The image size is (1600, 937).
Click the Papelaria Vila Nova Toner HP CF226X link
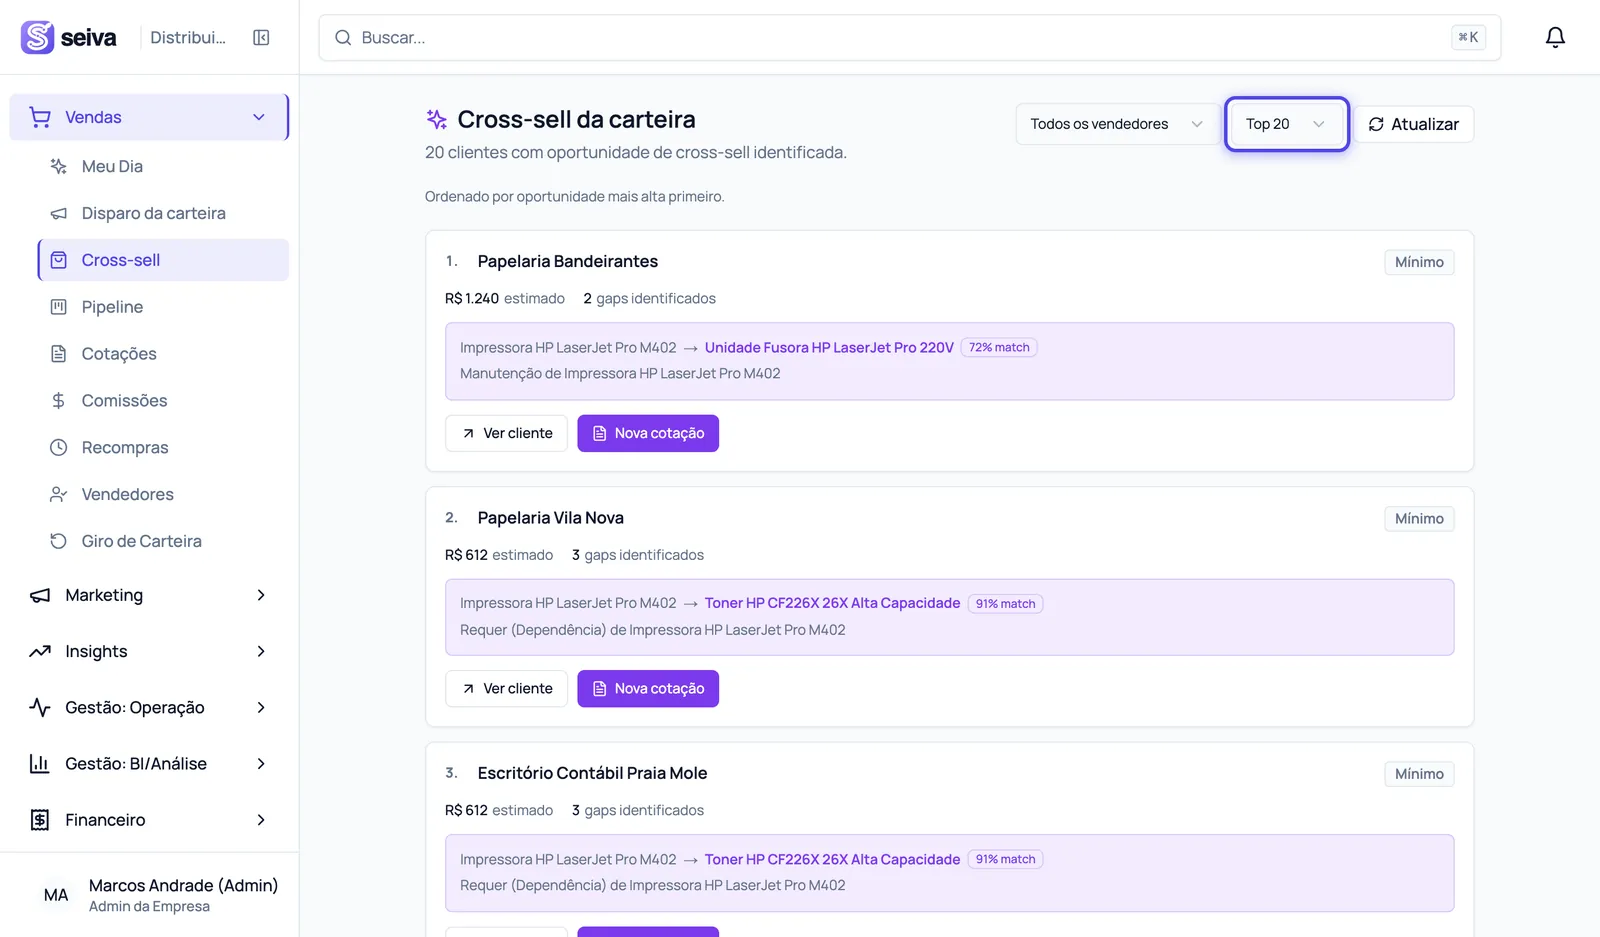[x=832, y=603]
